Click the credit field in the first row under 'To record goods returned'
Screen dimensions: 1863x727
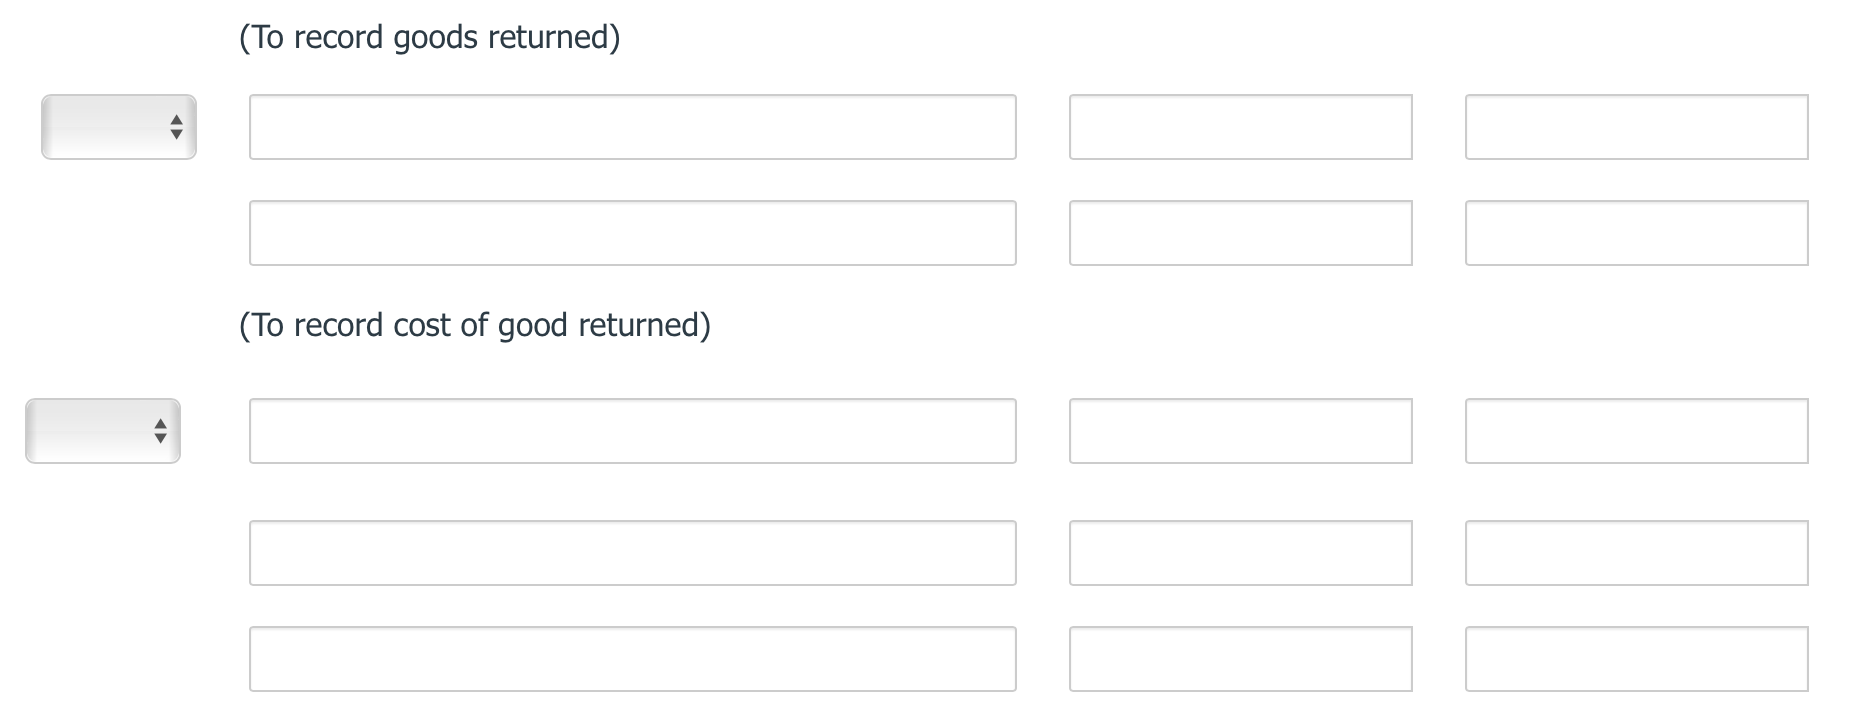(1636, 127)
